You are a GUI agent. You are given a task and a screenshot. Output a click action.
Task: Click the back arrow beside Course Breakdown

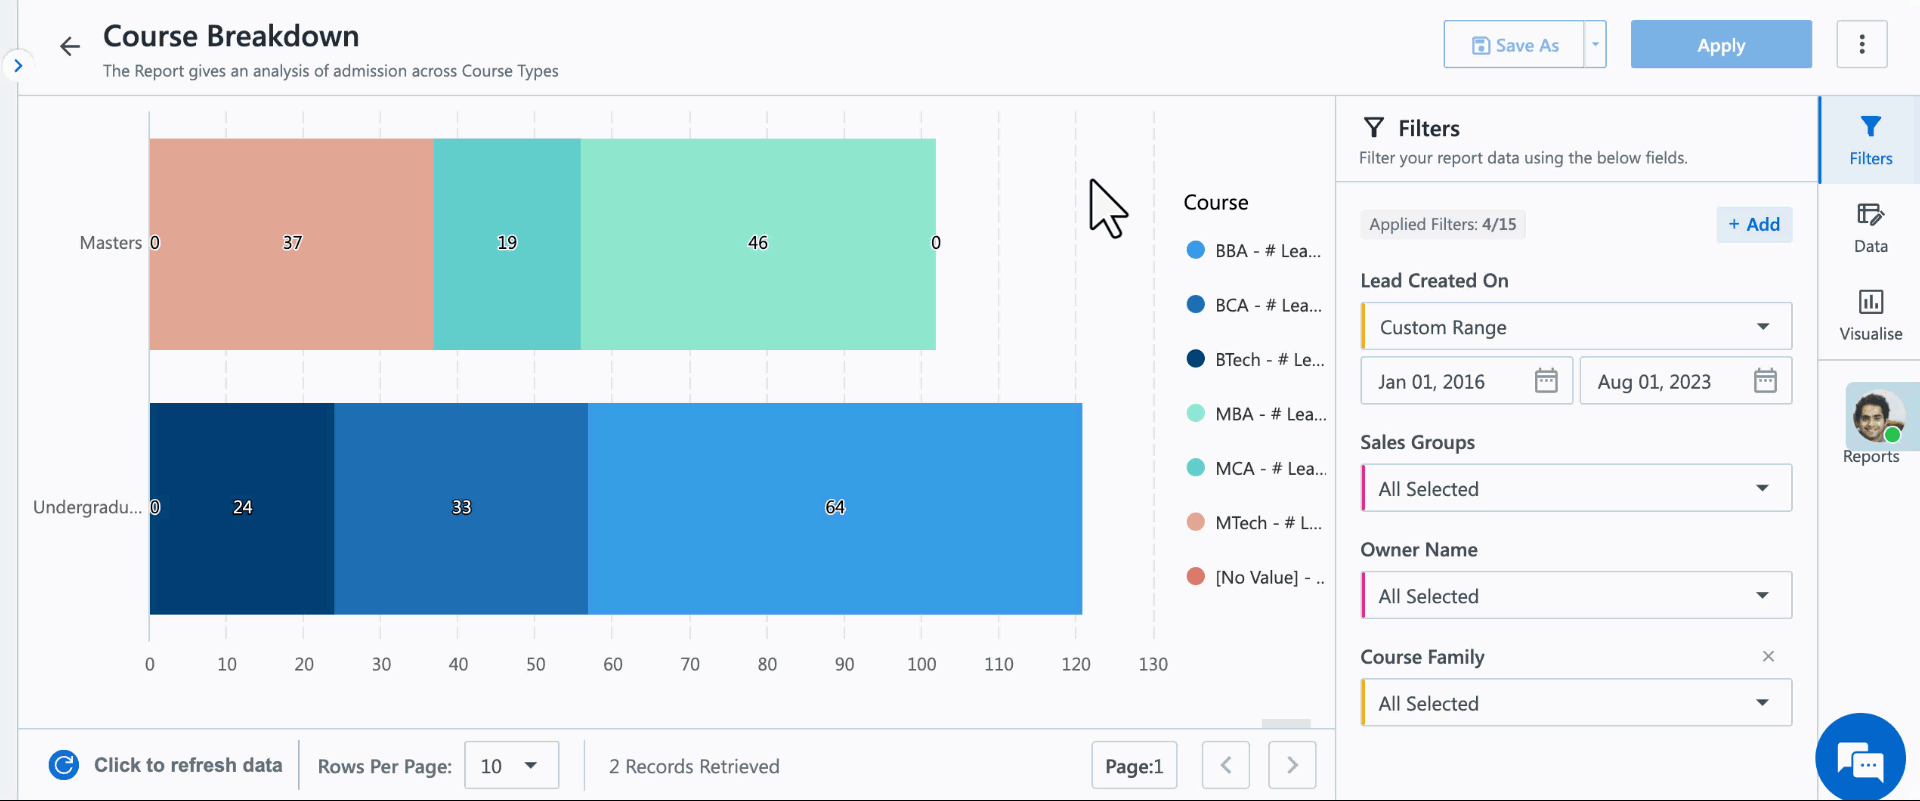click(x=69, y=46)
